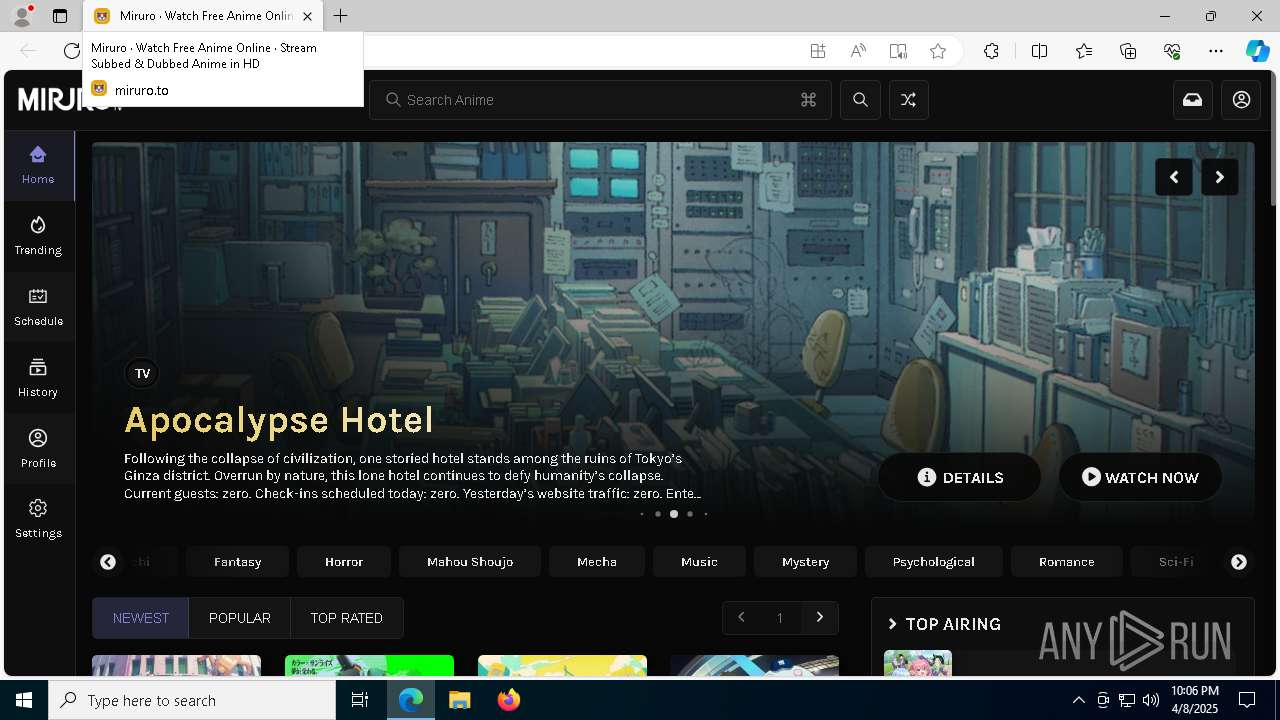Screen dimensions: 1280x720
Task: Open the Schedule sidebar section
Action: coord(38,307)
